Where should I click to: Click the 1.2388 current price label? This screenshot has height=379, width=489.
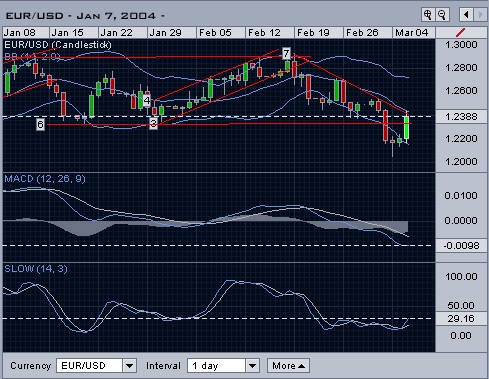(461, 117)
